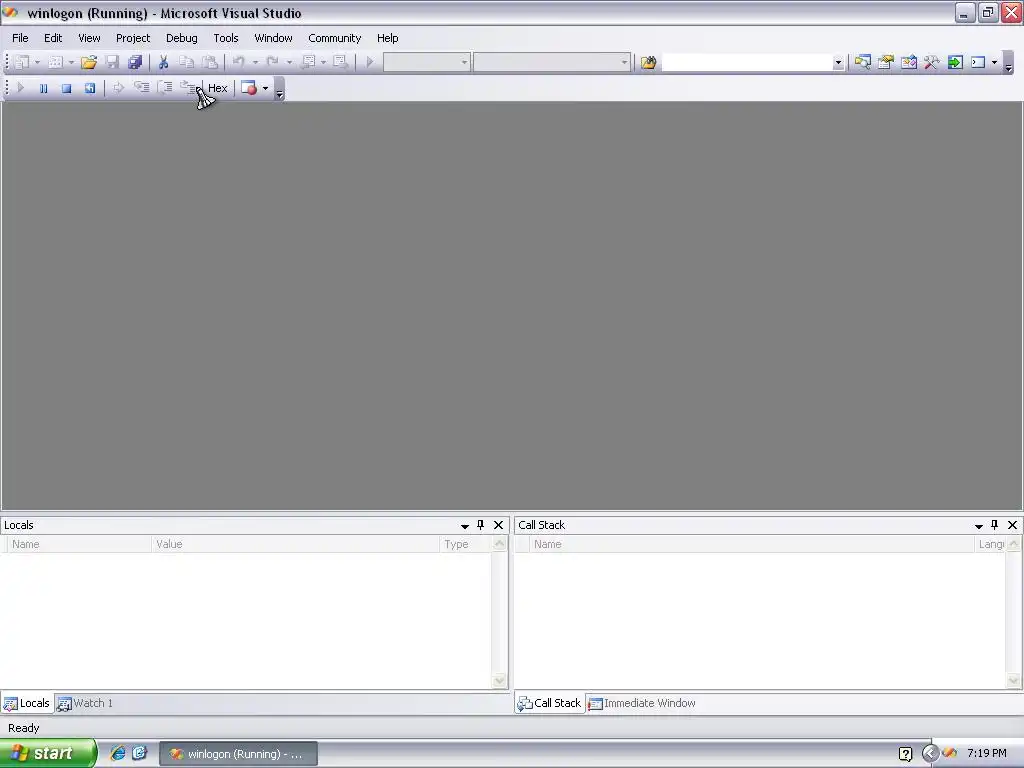Click the Start Debugging play icon
The width and height of the screenshot is (1024, 768).
370,62
